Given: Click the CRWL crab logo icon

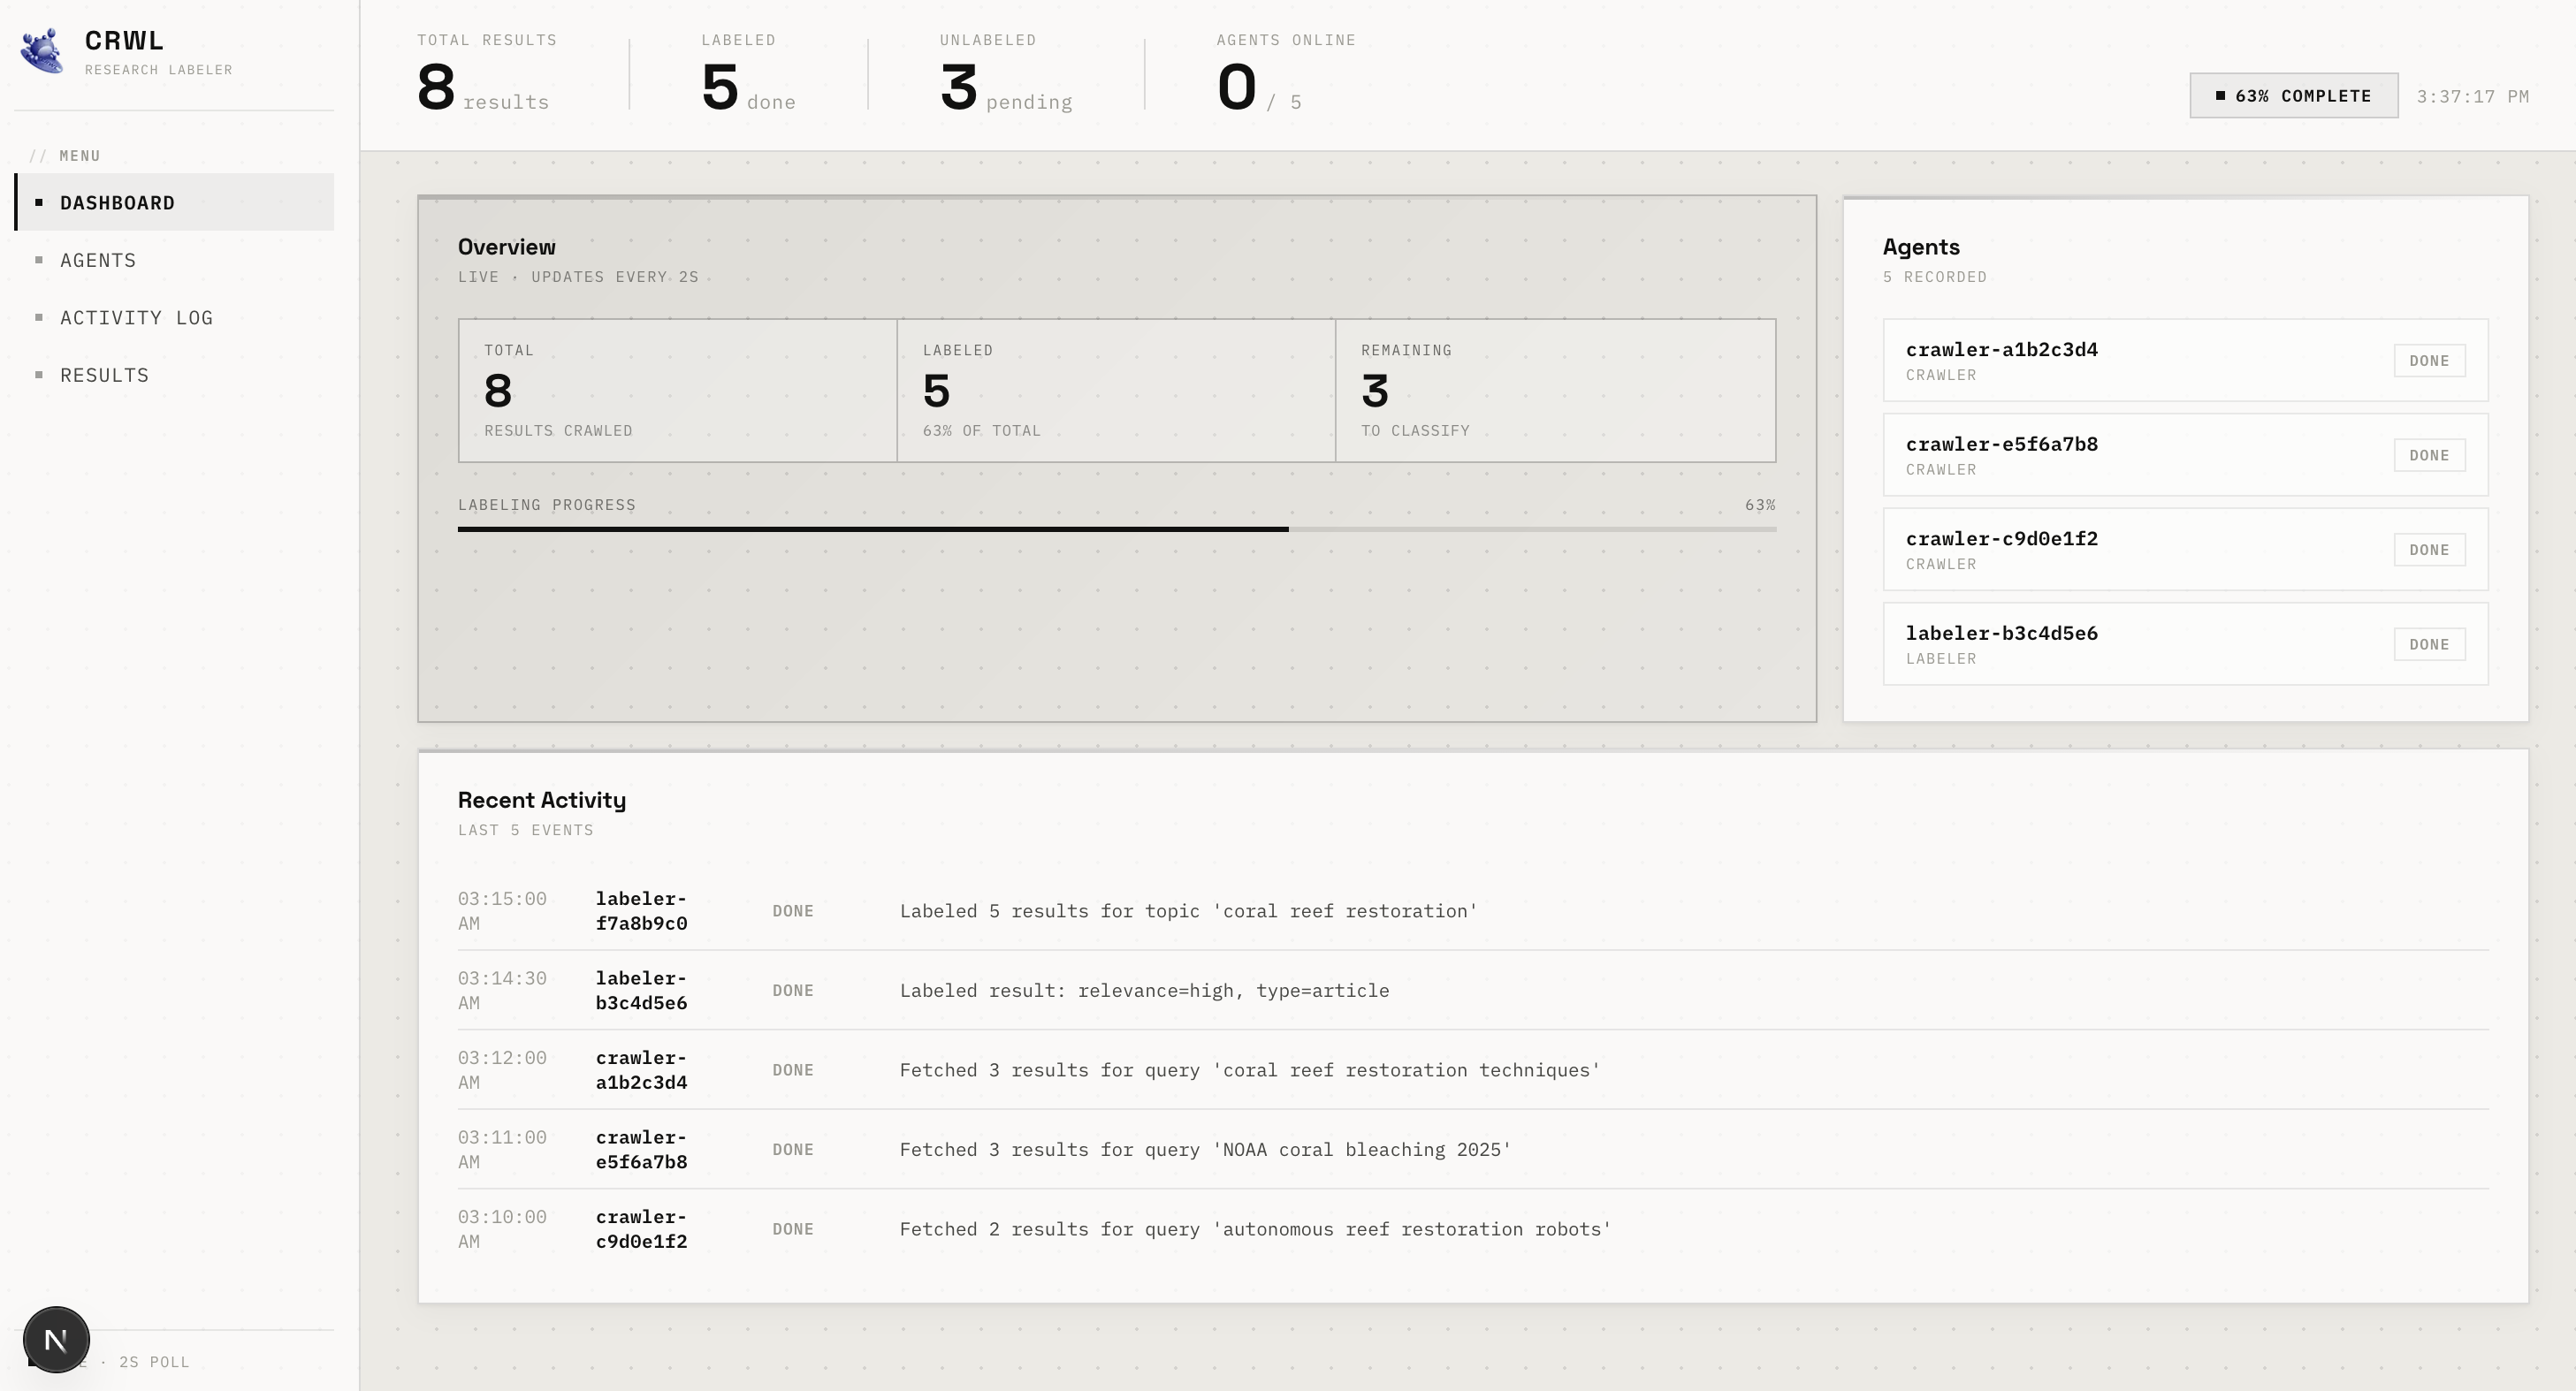Looking at the screenshot, I should [42, 51].
